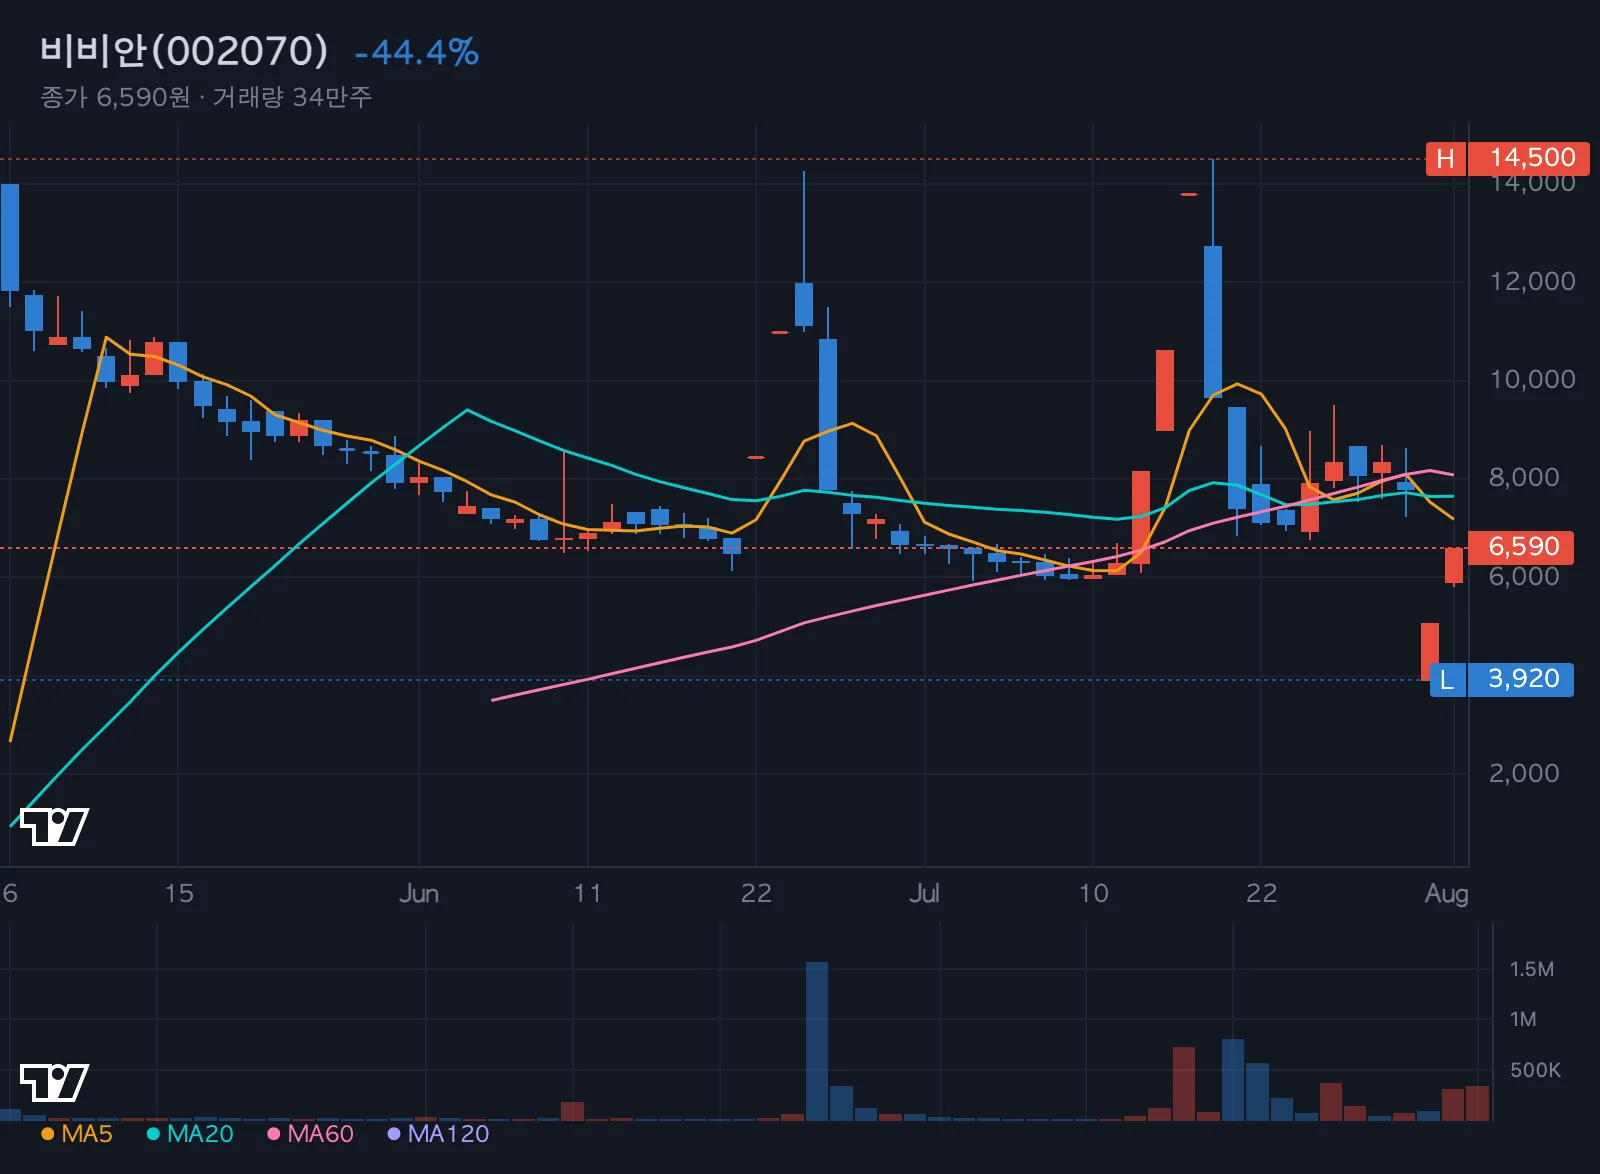1600x1174 pixels.
Task: Click the 1M volume axis label
Action: coord(1523,1019)
